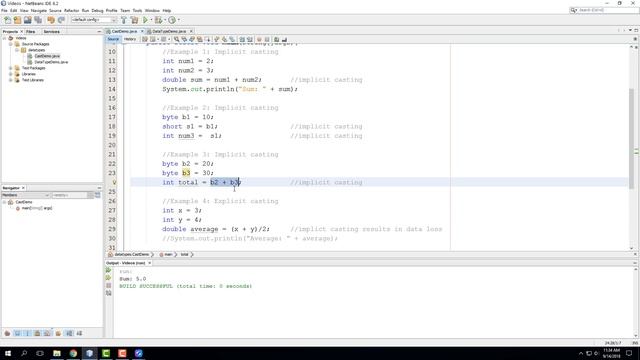Click the Clean and Build Project icon
Screen dimensions: 640x360
click(x=134, y=20)
